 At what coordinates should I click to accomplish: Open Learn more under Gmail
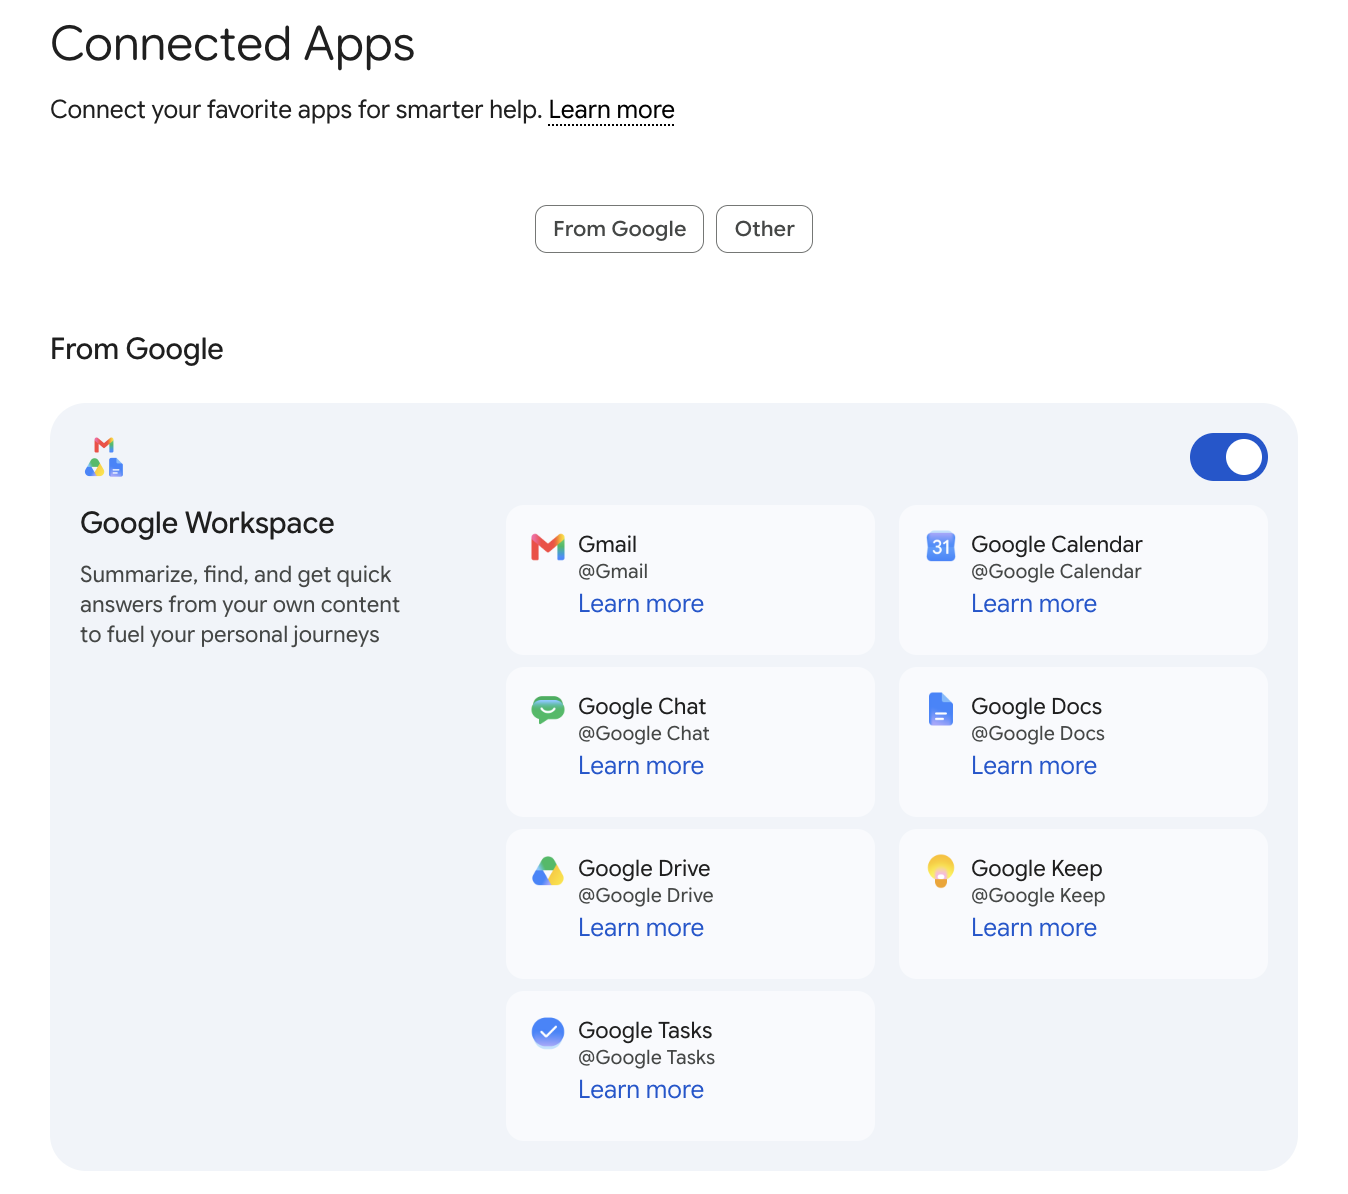pyautogui.click(x=641, y=604)
